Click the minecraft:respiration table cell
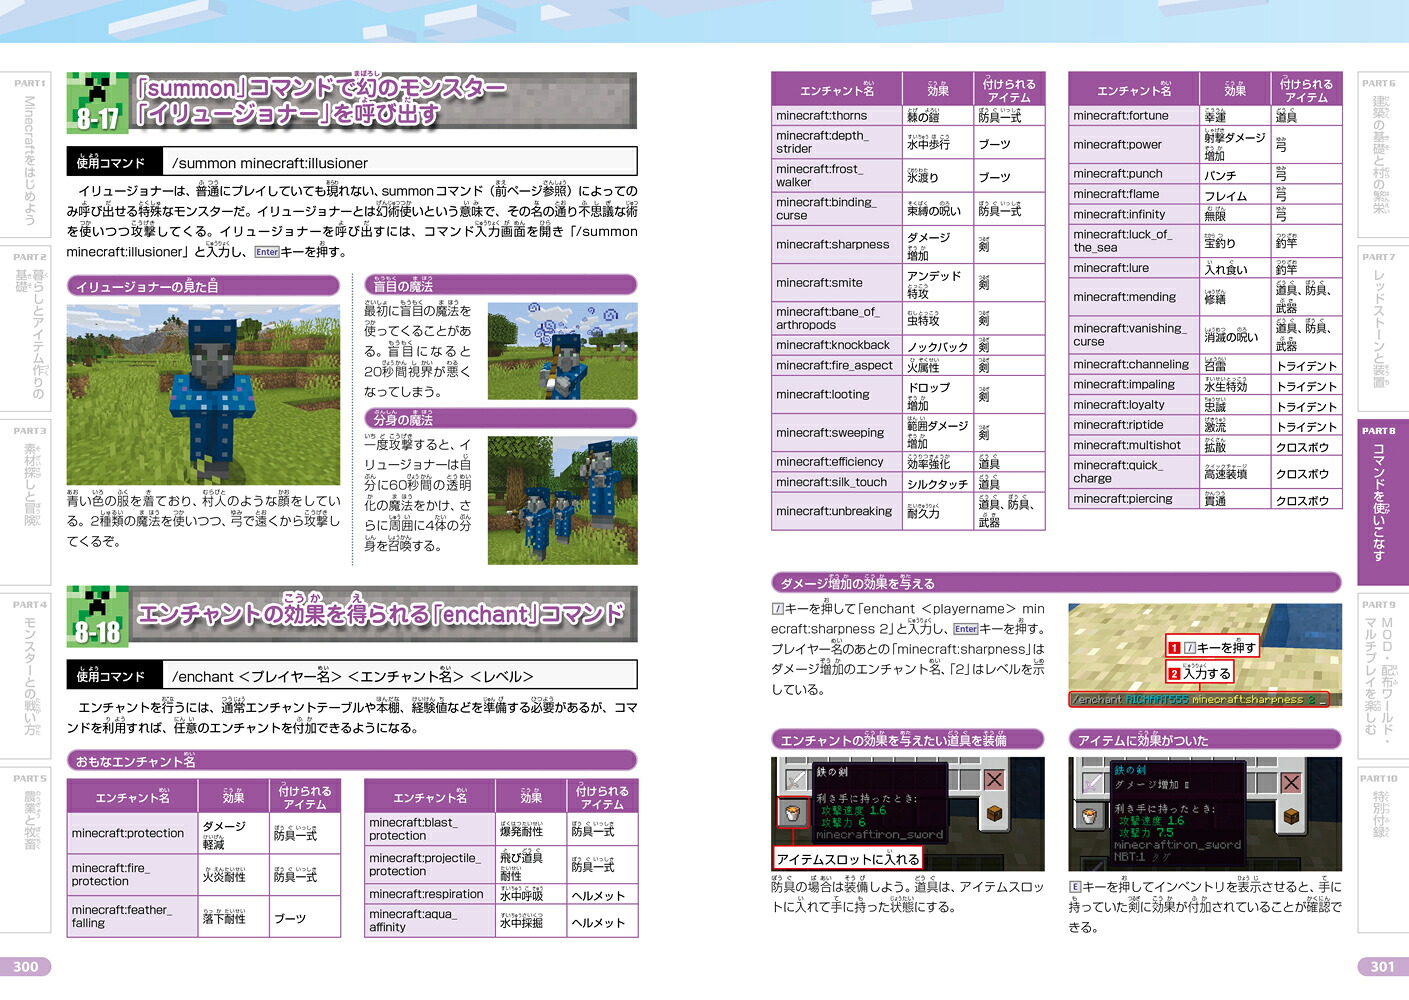Image resolution: width=1409 pixels, height=1000 pixels. [x=430, y=895]
